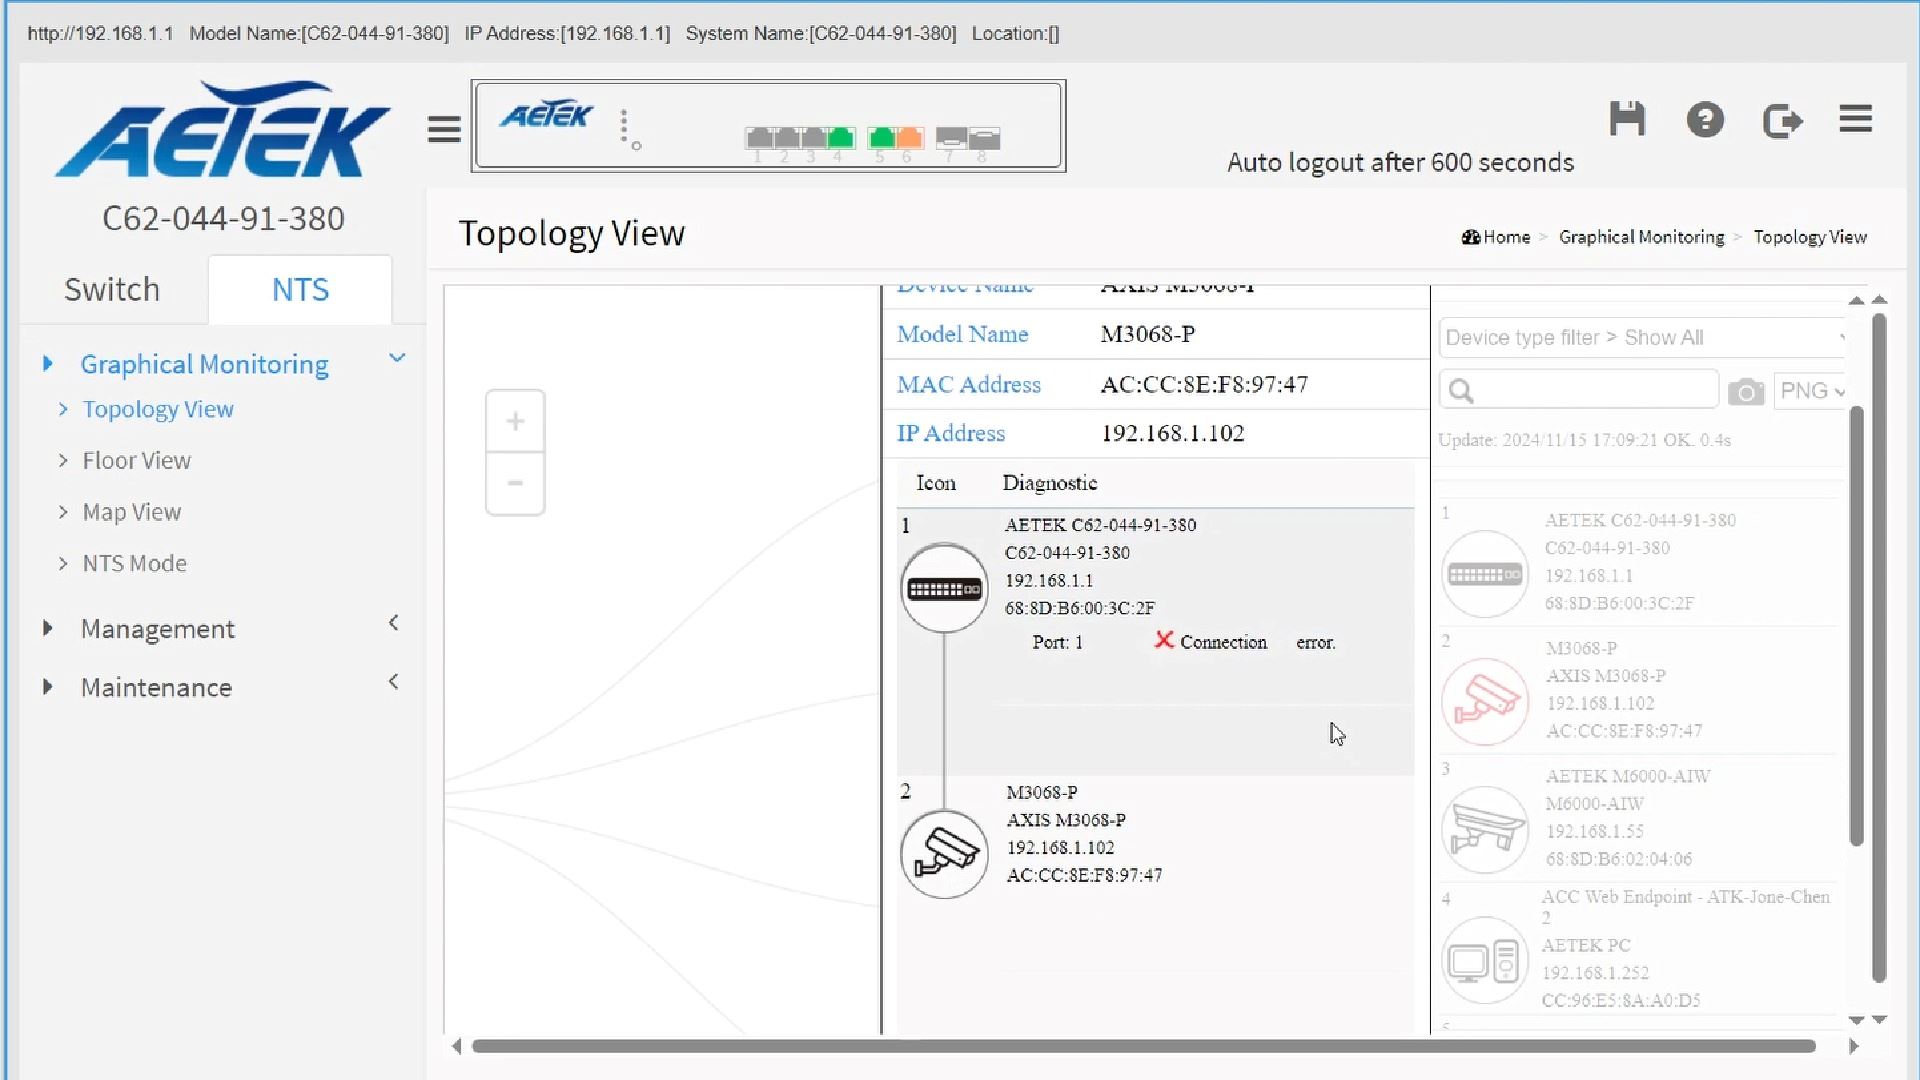
Task: Click the camera snapshot icon
Action: 1746,391
